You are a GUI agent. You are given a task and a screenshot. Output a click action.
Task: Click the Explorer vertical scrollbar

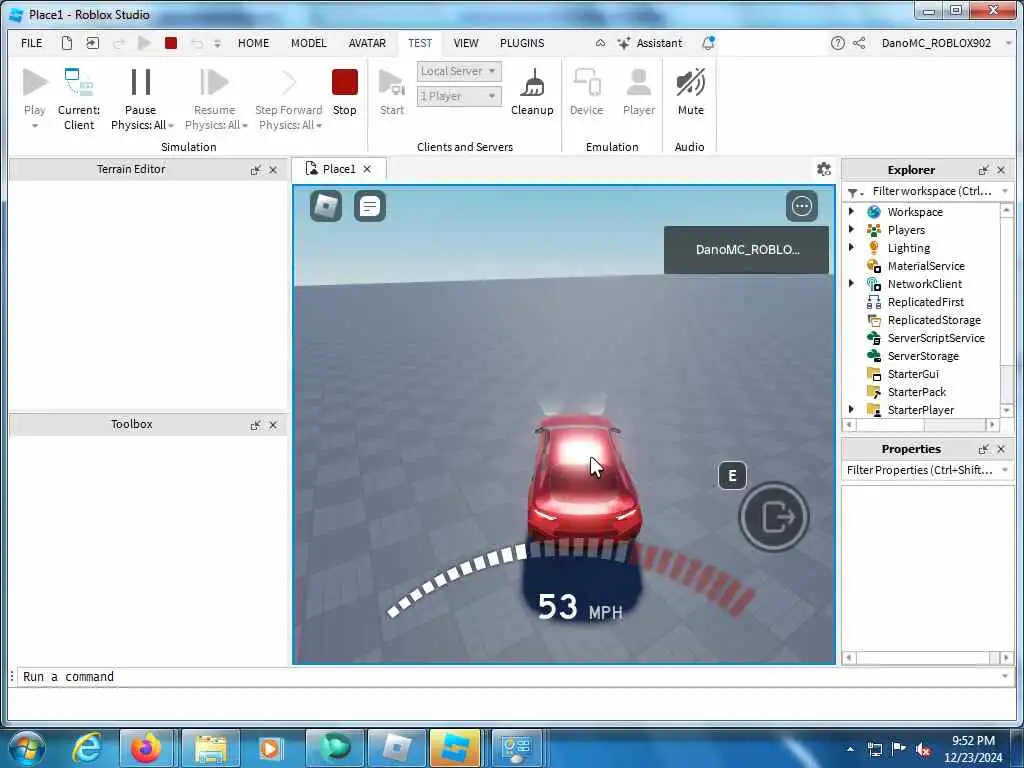pos(1006,310)
